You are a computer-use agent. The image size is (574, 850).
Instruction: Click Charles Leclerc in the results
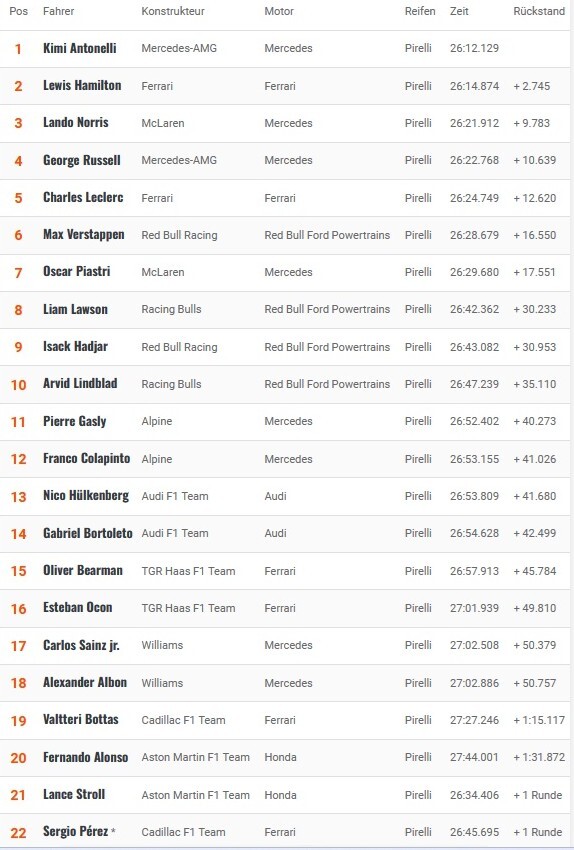point(83,197)
